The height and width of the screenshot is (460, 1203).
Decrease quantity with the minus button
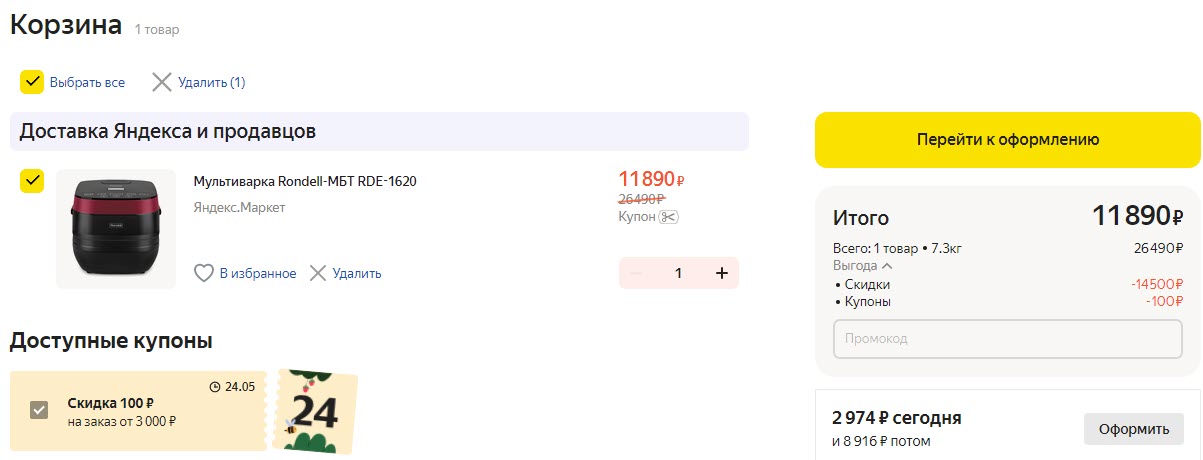(x=637, y=273)
